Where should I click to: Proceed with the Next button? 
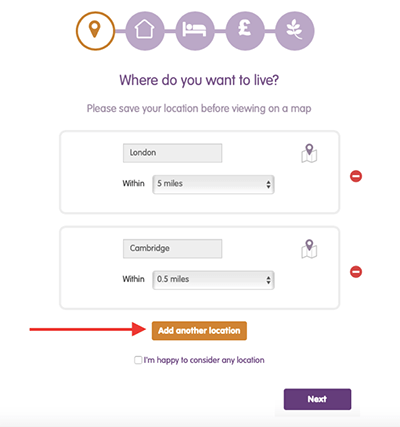click(x=317, y=399)
